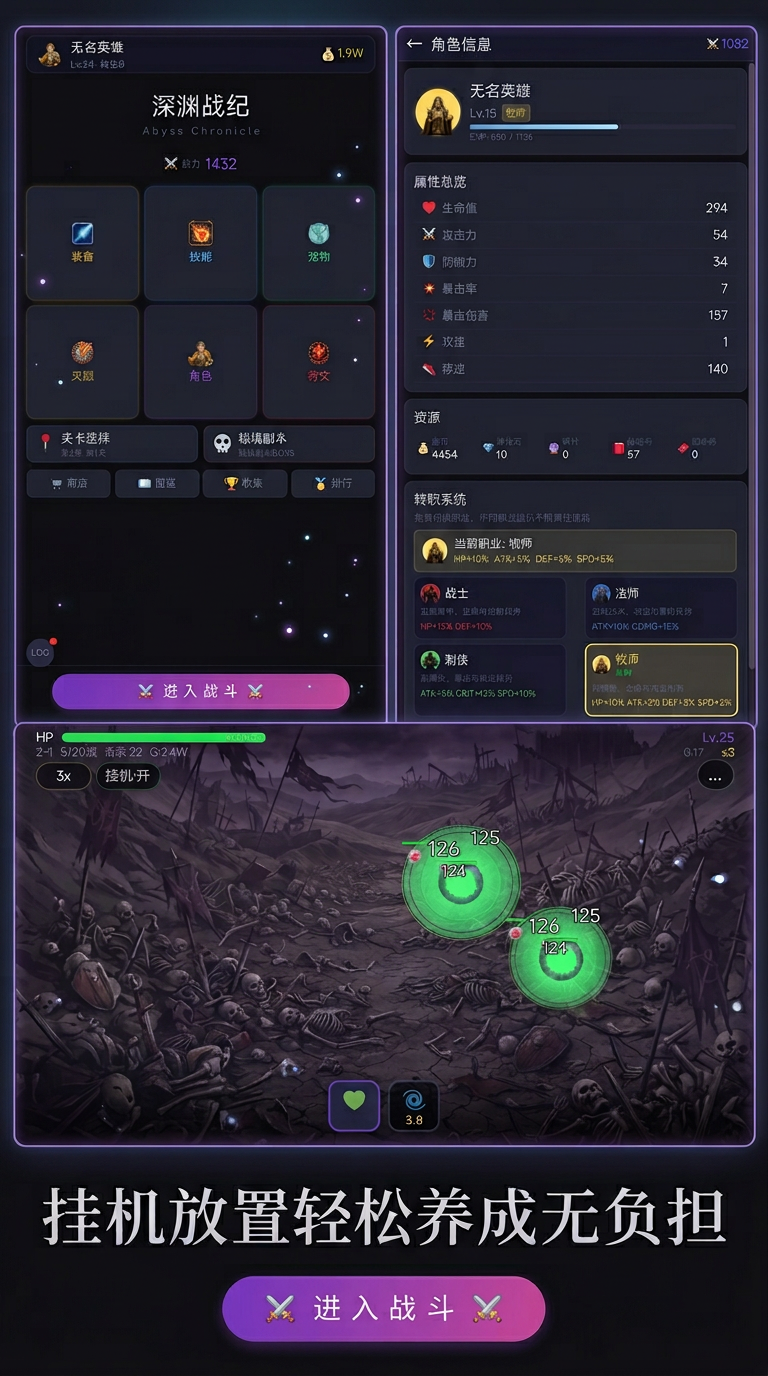This screenshot has width=768, height=1376.
Task: Open the 技能 skills tile with flame icon
Action: [201, 243]
